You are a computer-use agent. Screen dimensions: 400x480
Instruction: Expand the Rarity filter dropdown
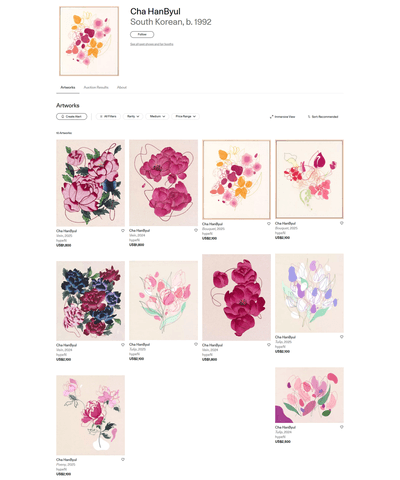point(133,116)
